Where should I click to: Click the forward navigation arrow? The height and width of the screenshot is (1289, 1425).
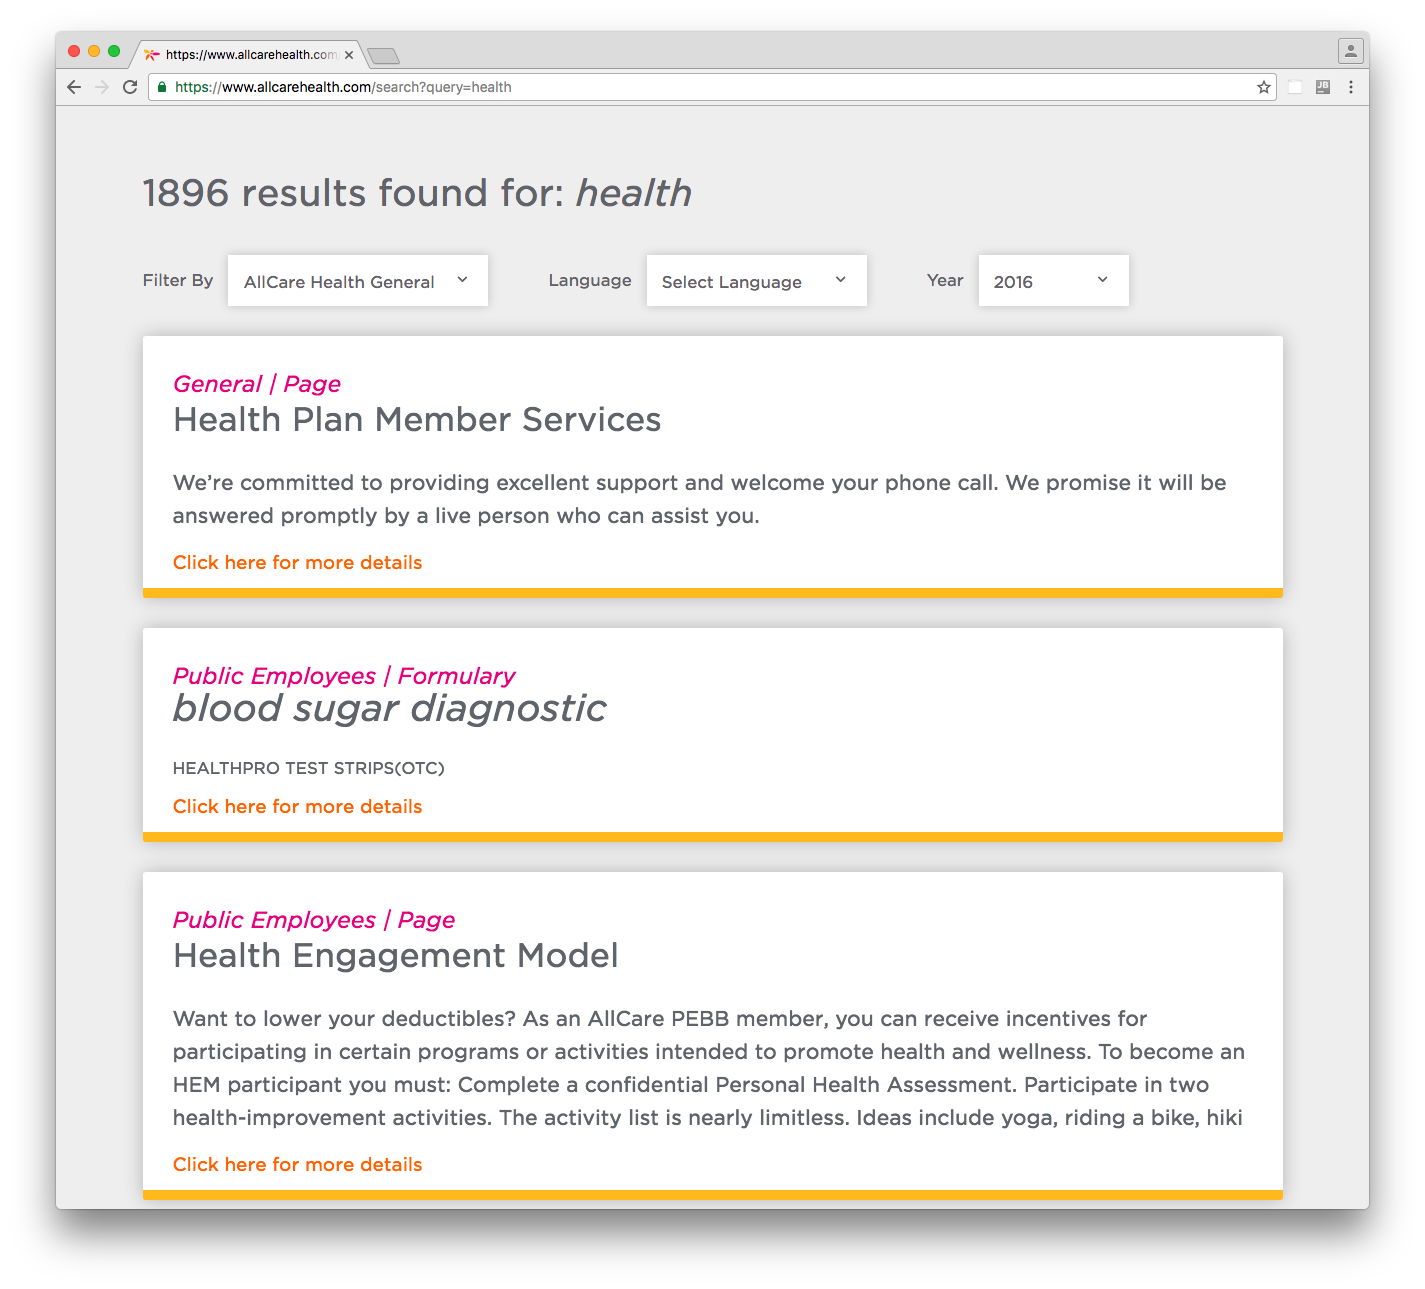point(102,87)
